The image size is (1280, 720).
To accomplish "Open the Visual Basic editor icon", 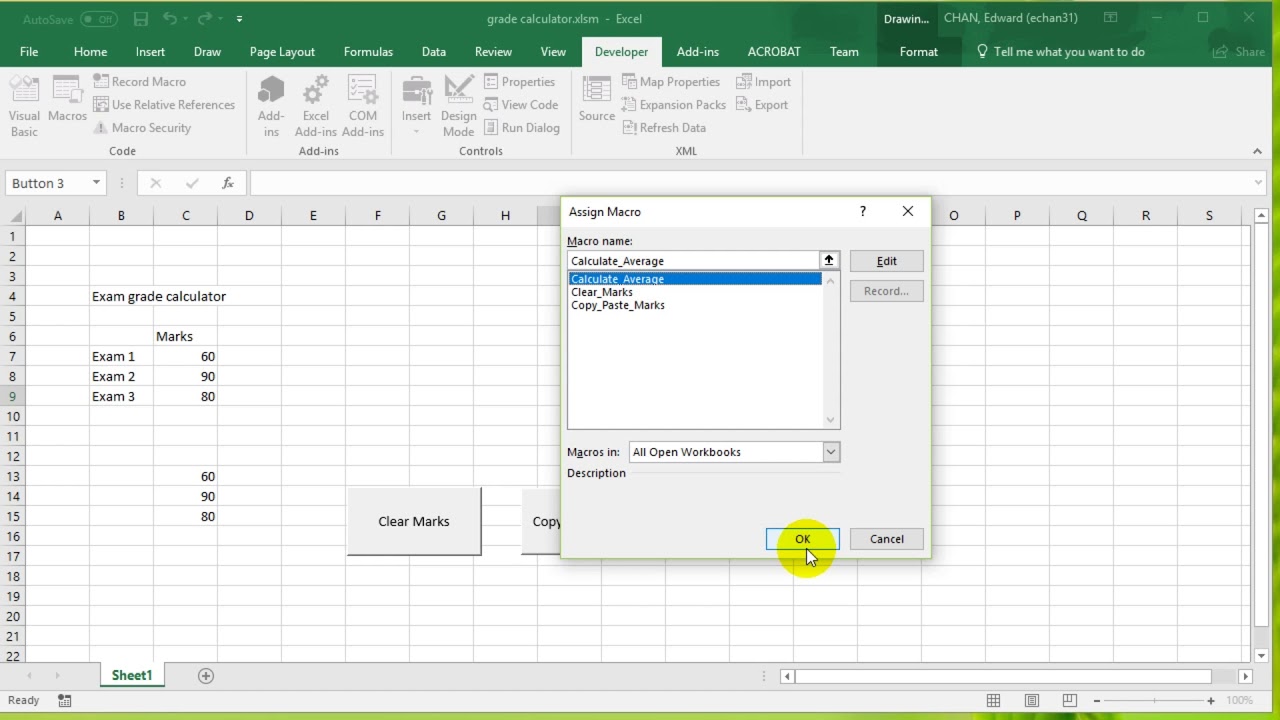I will coord(24,90).
